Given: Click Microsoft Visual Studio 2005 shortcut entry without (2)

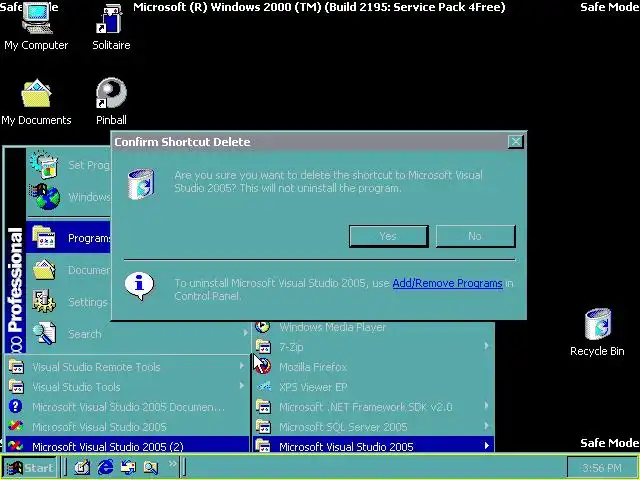Looking at the screenshot, I should 127,427.
